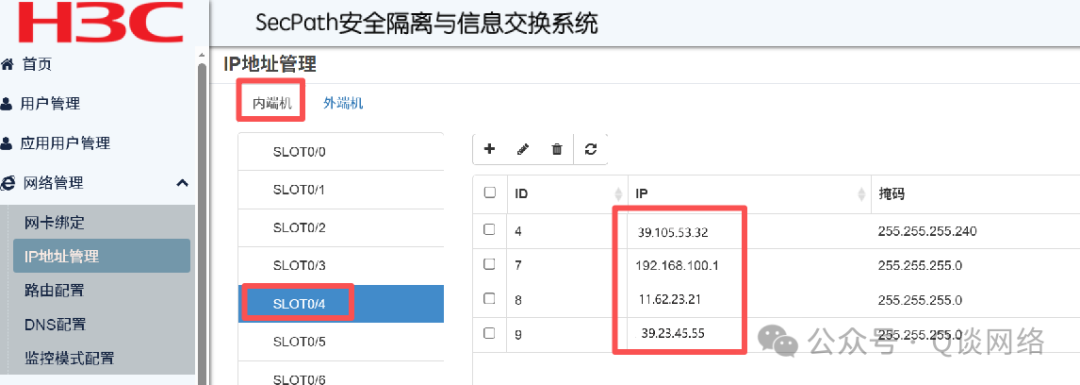Select SLOT0/4 in the slot list
Screen dimensions: 1080x385
[x=341, y=303]
